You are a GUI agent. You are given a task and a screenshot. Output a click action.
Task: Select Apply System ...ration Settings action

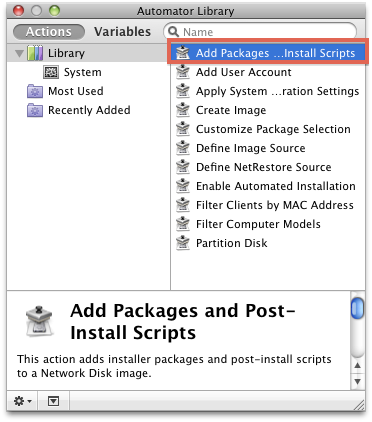268,91
